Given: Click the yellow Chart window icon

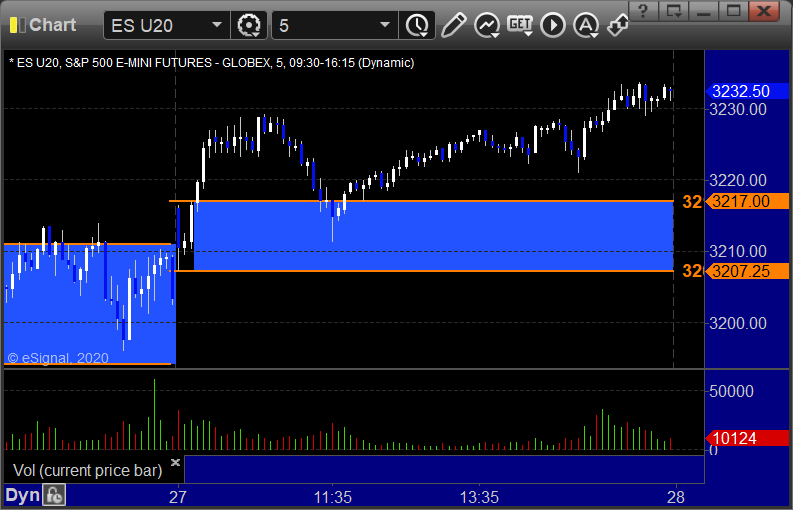Looking at the screenshot, I should pos(18,25).
